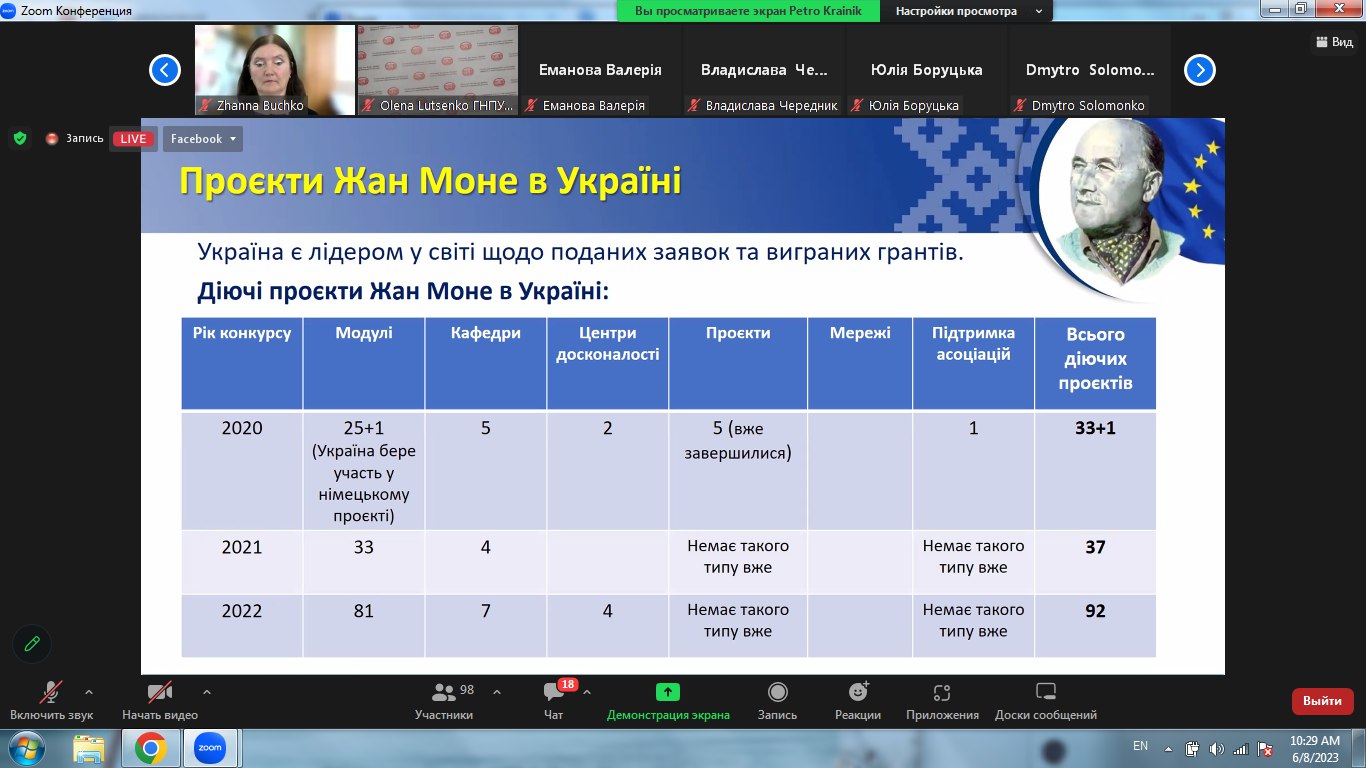Open Реакции reactions menu
Image resolution: width=1366 pixels, height=768 pixels.
pyautogui.click(x=858, y=700)
